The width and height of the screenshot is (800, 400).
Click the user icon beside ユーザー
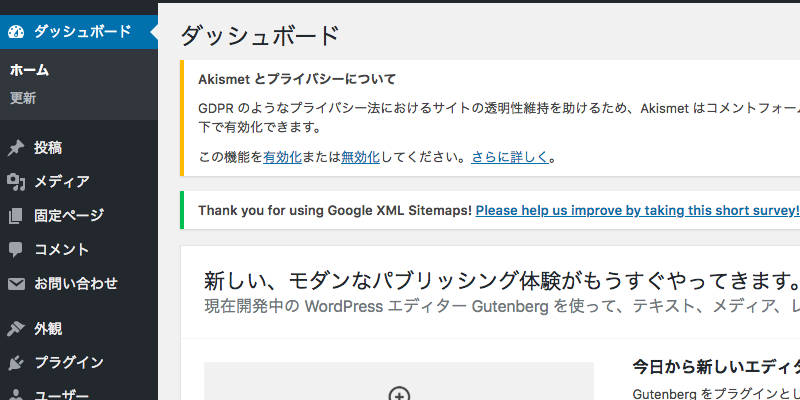click(x=16, y=395)
